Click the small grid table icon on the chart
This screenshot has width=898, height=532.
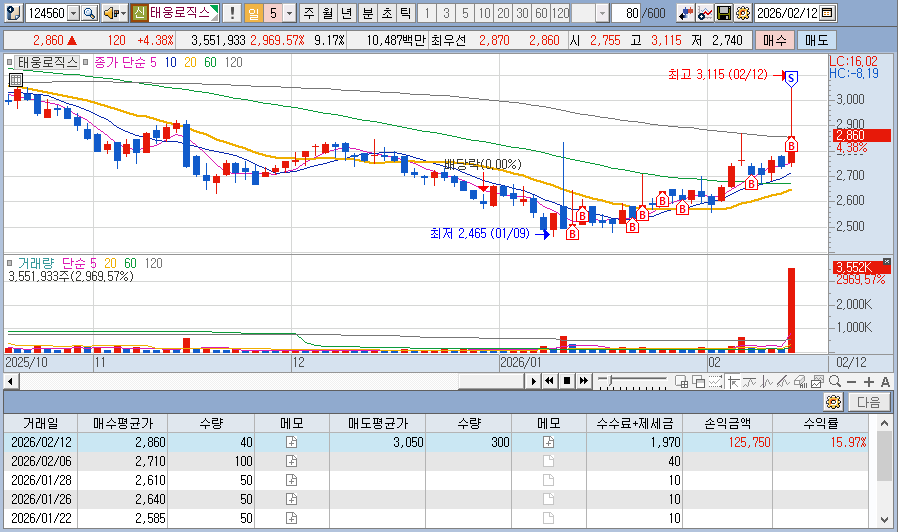point(15,80)
